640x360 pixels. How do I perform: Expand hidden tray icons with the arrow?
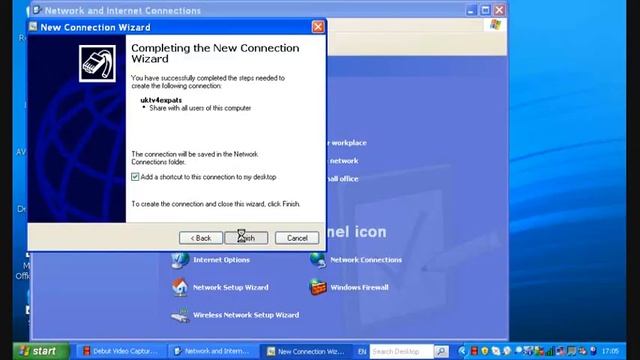click(462, 351)
